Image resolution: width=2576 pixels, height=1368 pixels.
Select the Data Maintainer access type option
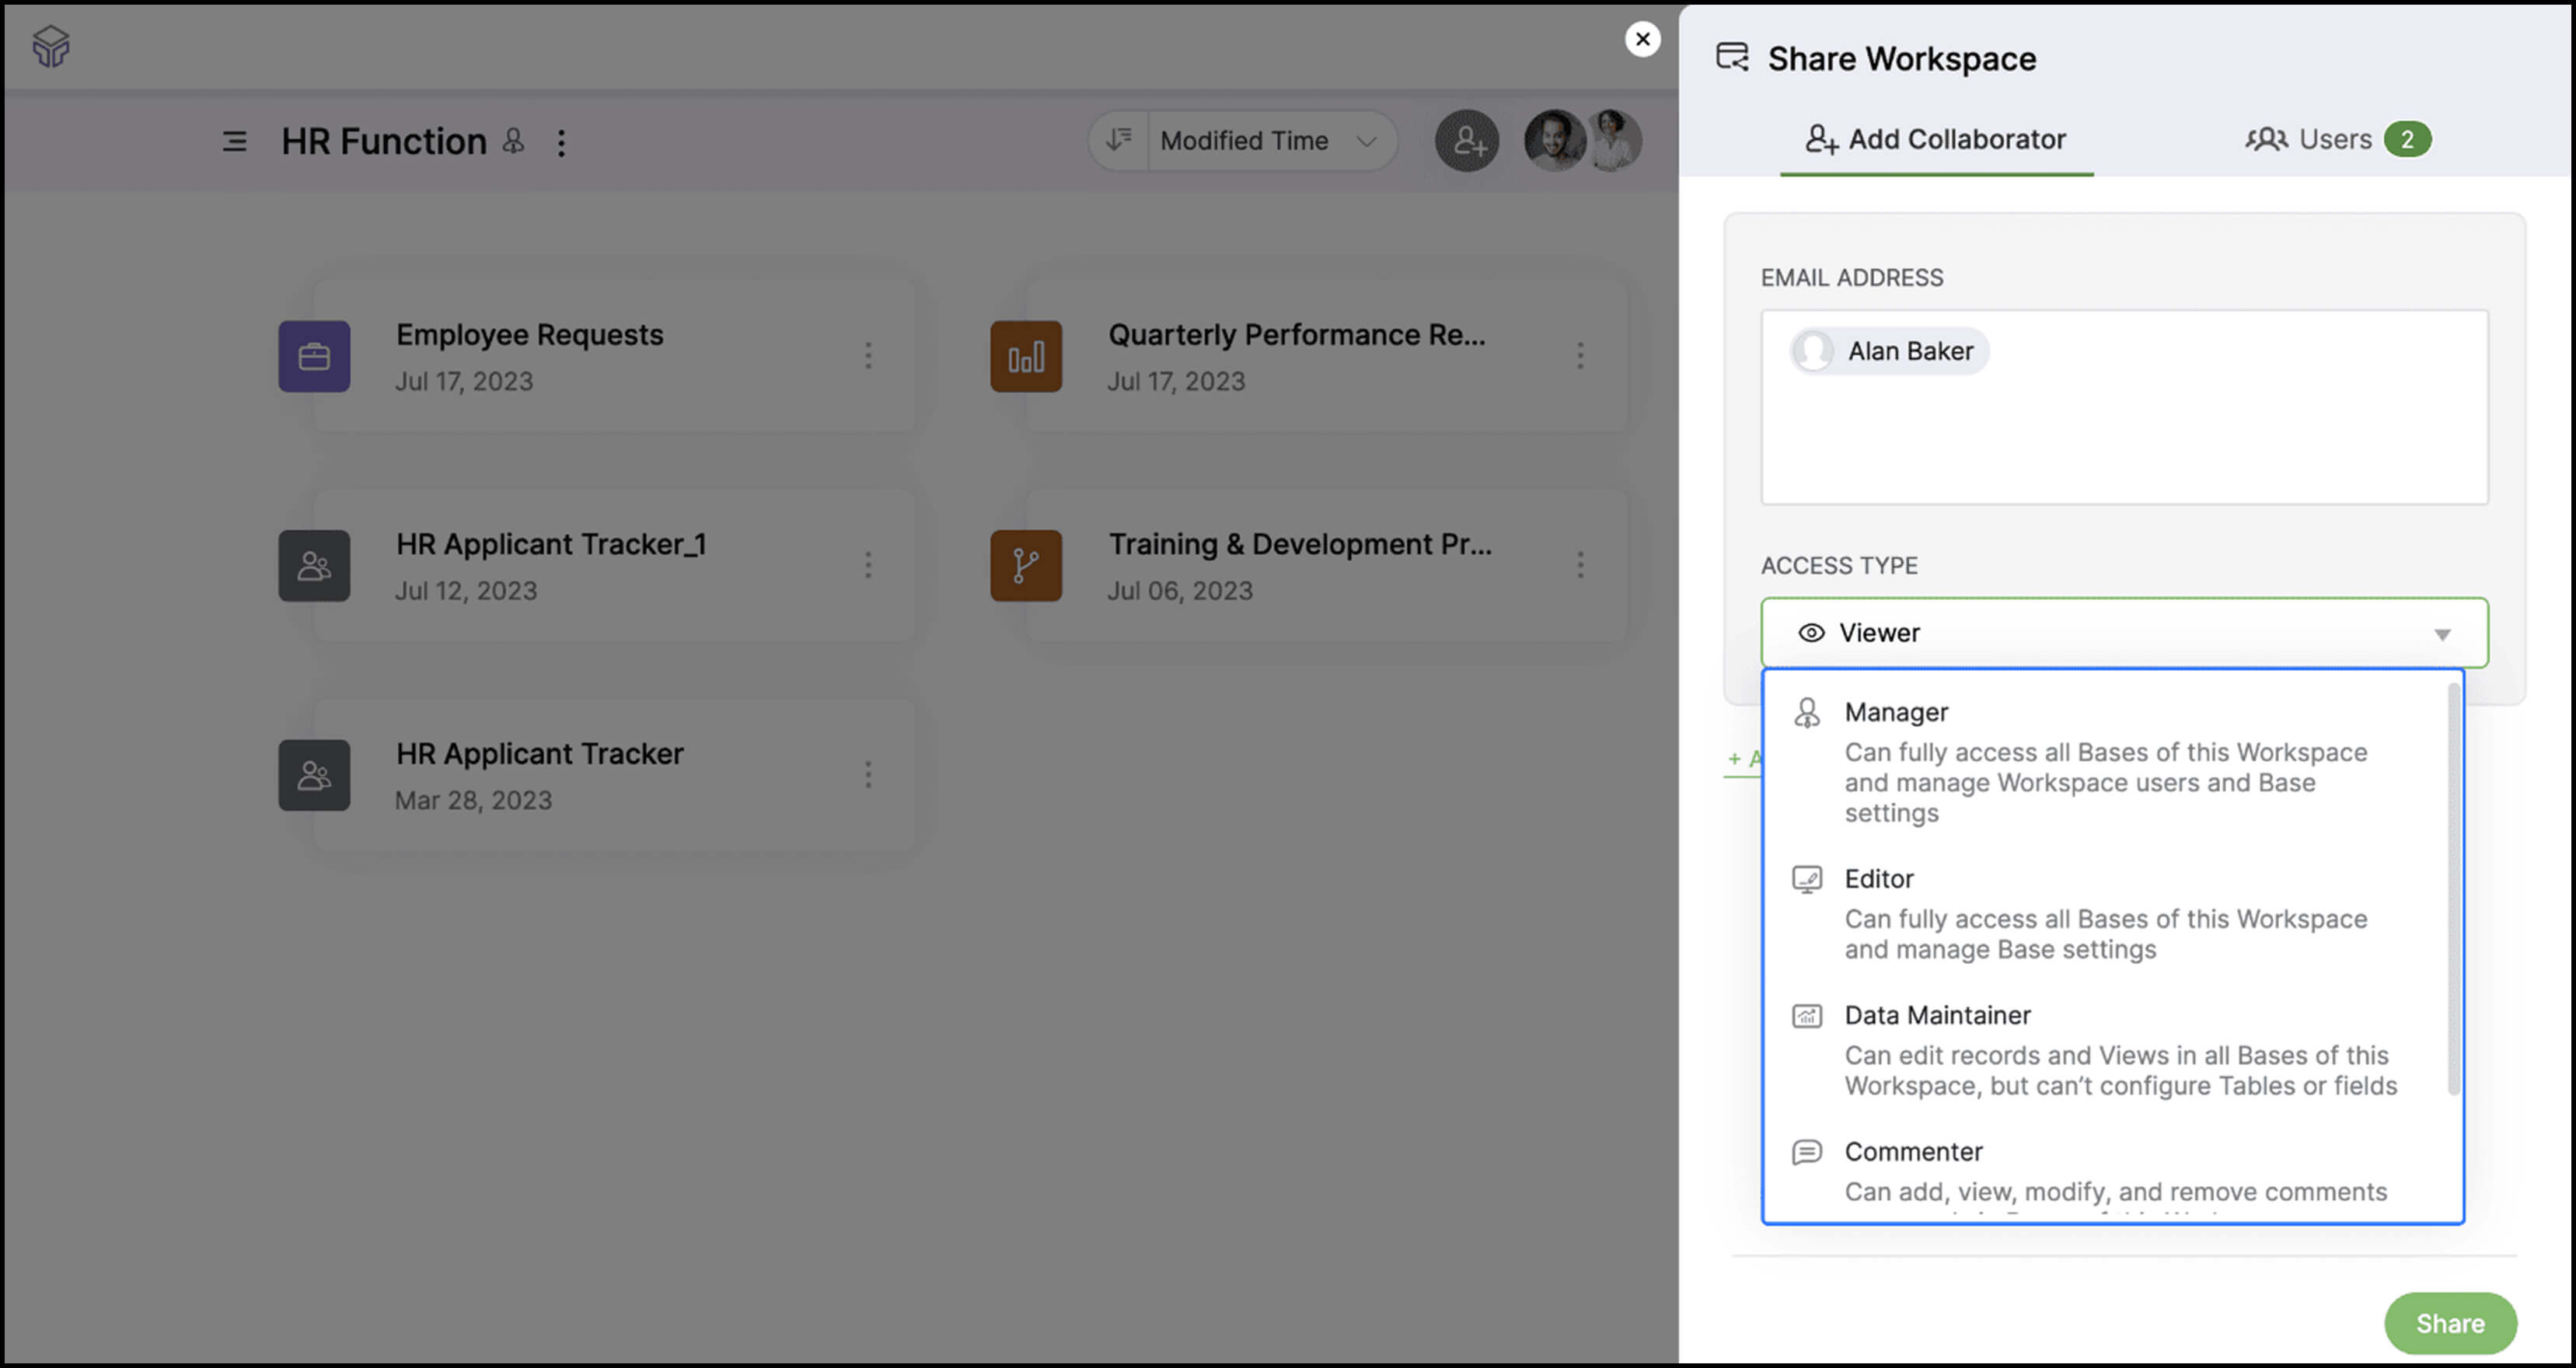pyautogui.click(x=1936, y=1014)
